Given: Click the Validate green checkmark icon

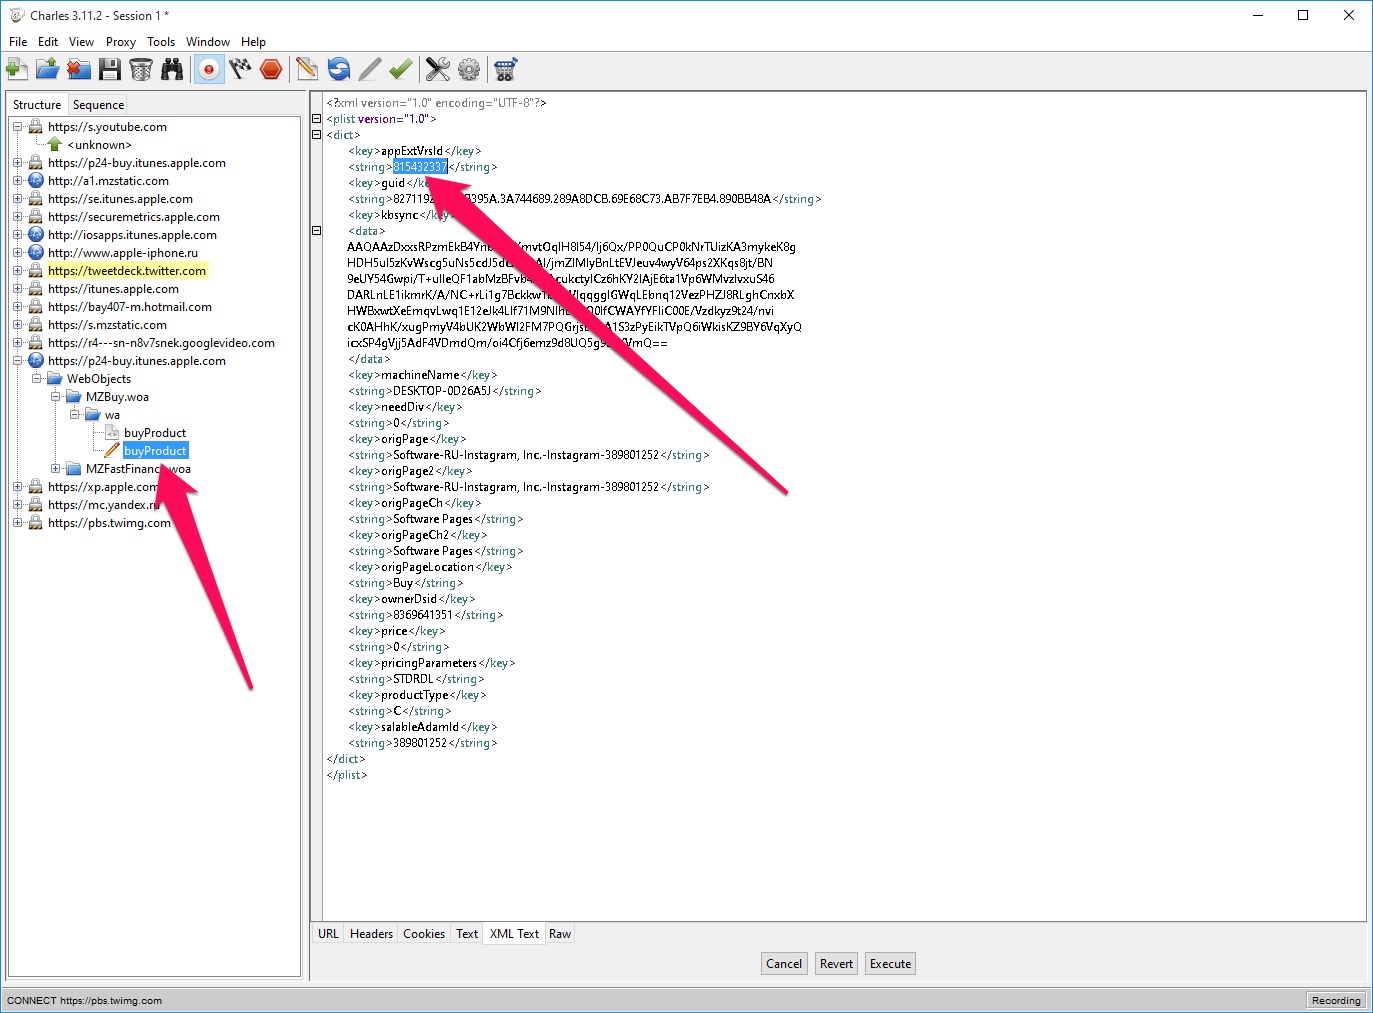Looking at the screenshot, I should [401, 69].
